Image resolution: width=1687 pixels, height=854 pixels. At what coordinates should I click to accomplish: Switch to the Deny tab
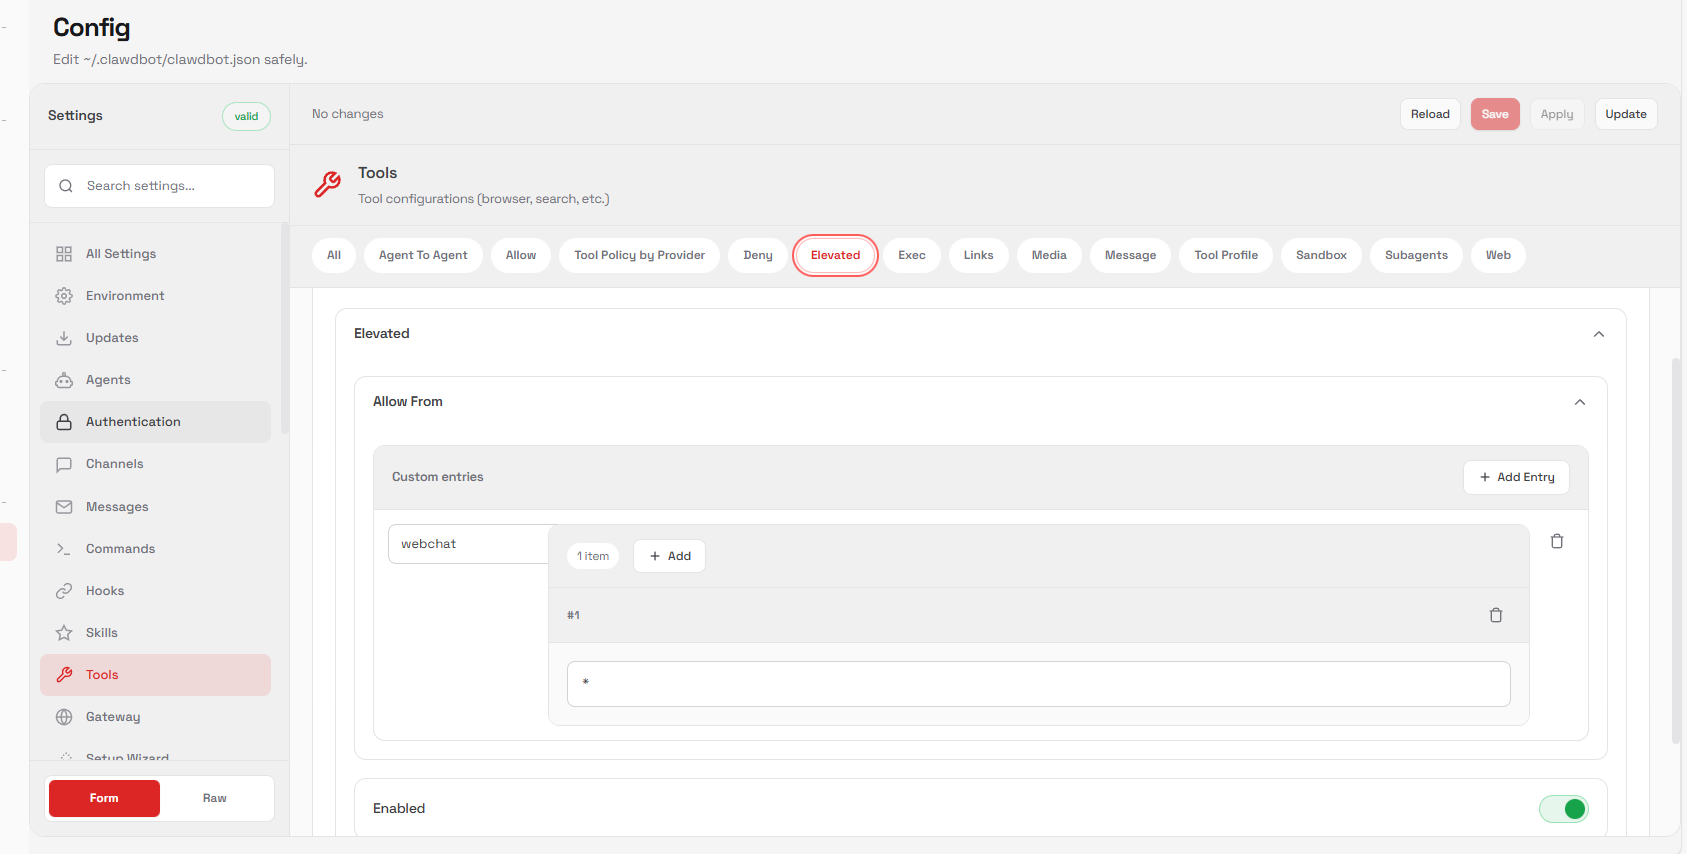pyautogui.click(x=758, y=255)
